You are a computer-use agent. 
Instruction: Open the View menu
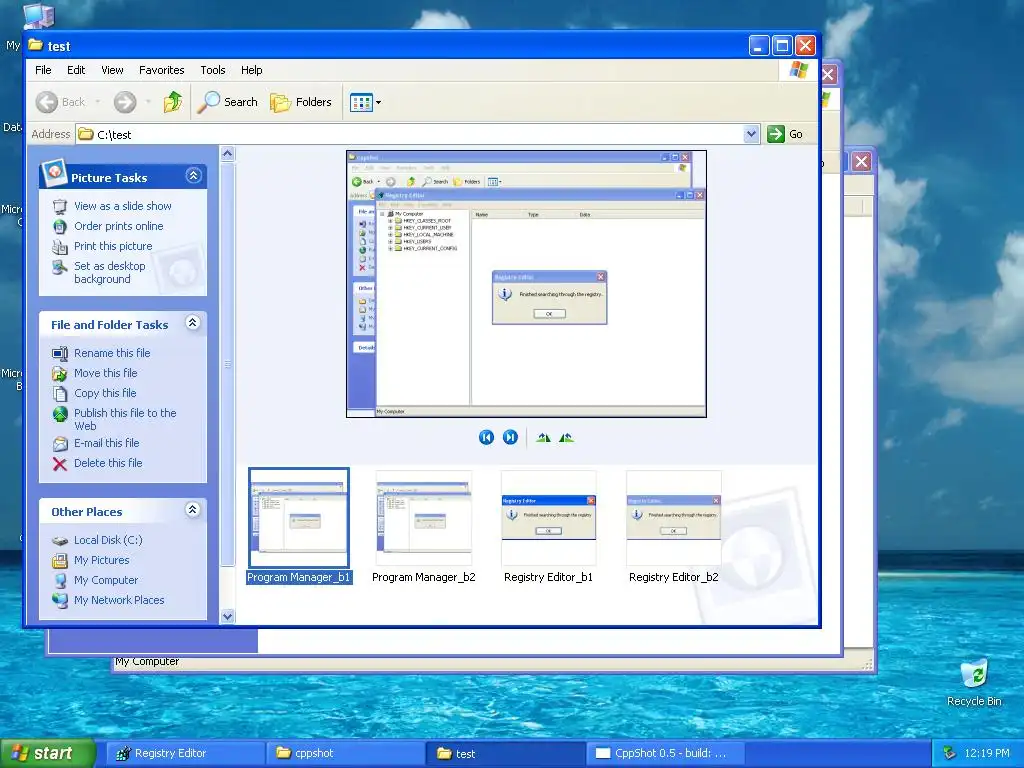pos(112,70)
